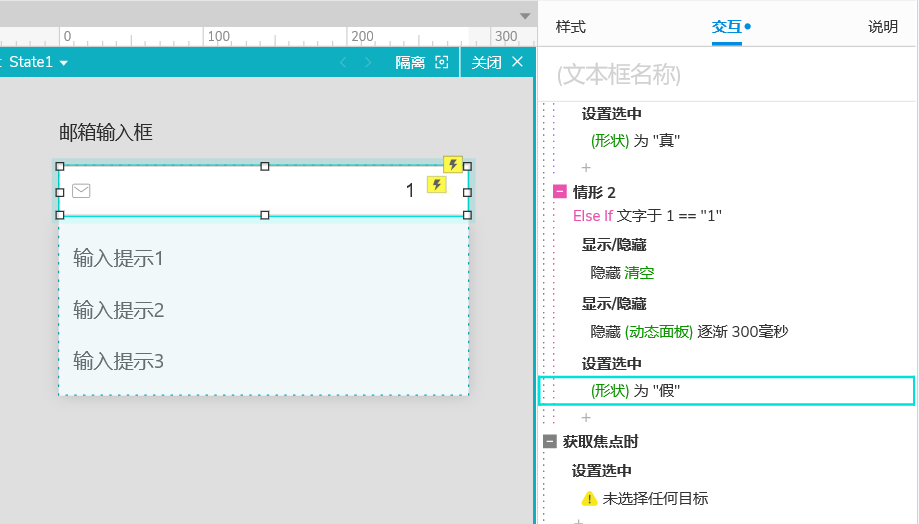Viewport: 919px width, 524px height.
Task: Click the 情形 2 case title
Action: click(594, 192)
